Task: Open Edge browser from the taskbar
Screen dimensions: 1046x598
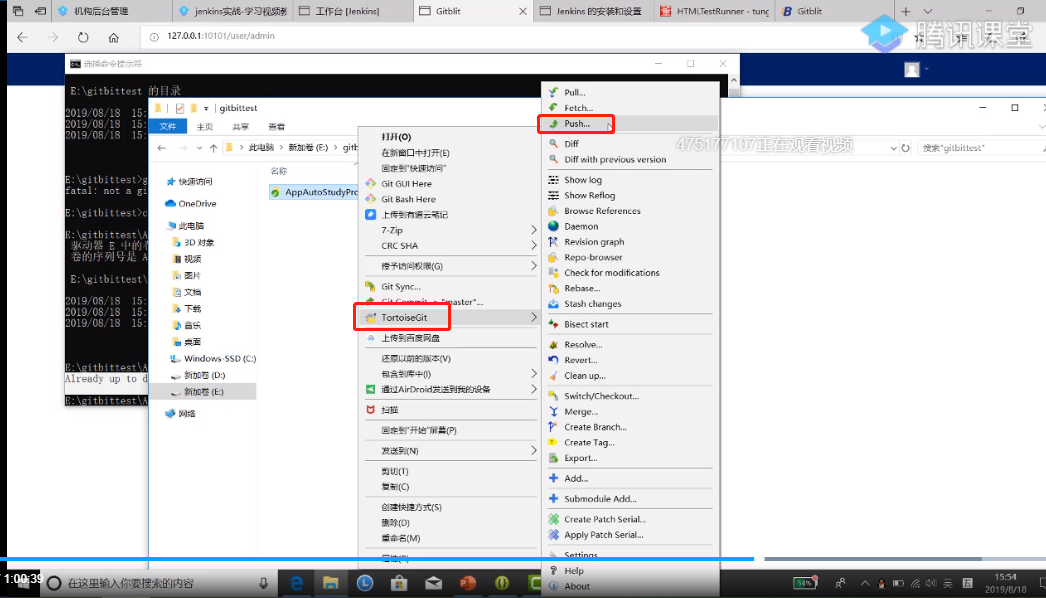Action: pyautogui.click(x=296, y=583)
